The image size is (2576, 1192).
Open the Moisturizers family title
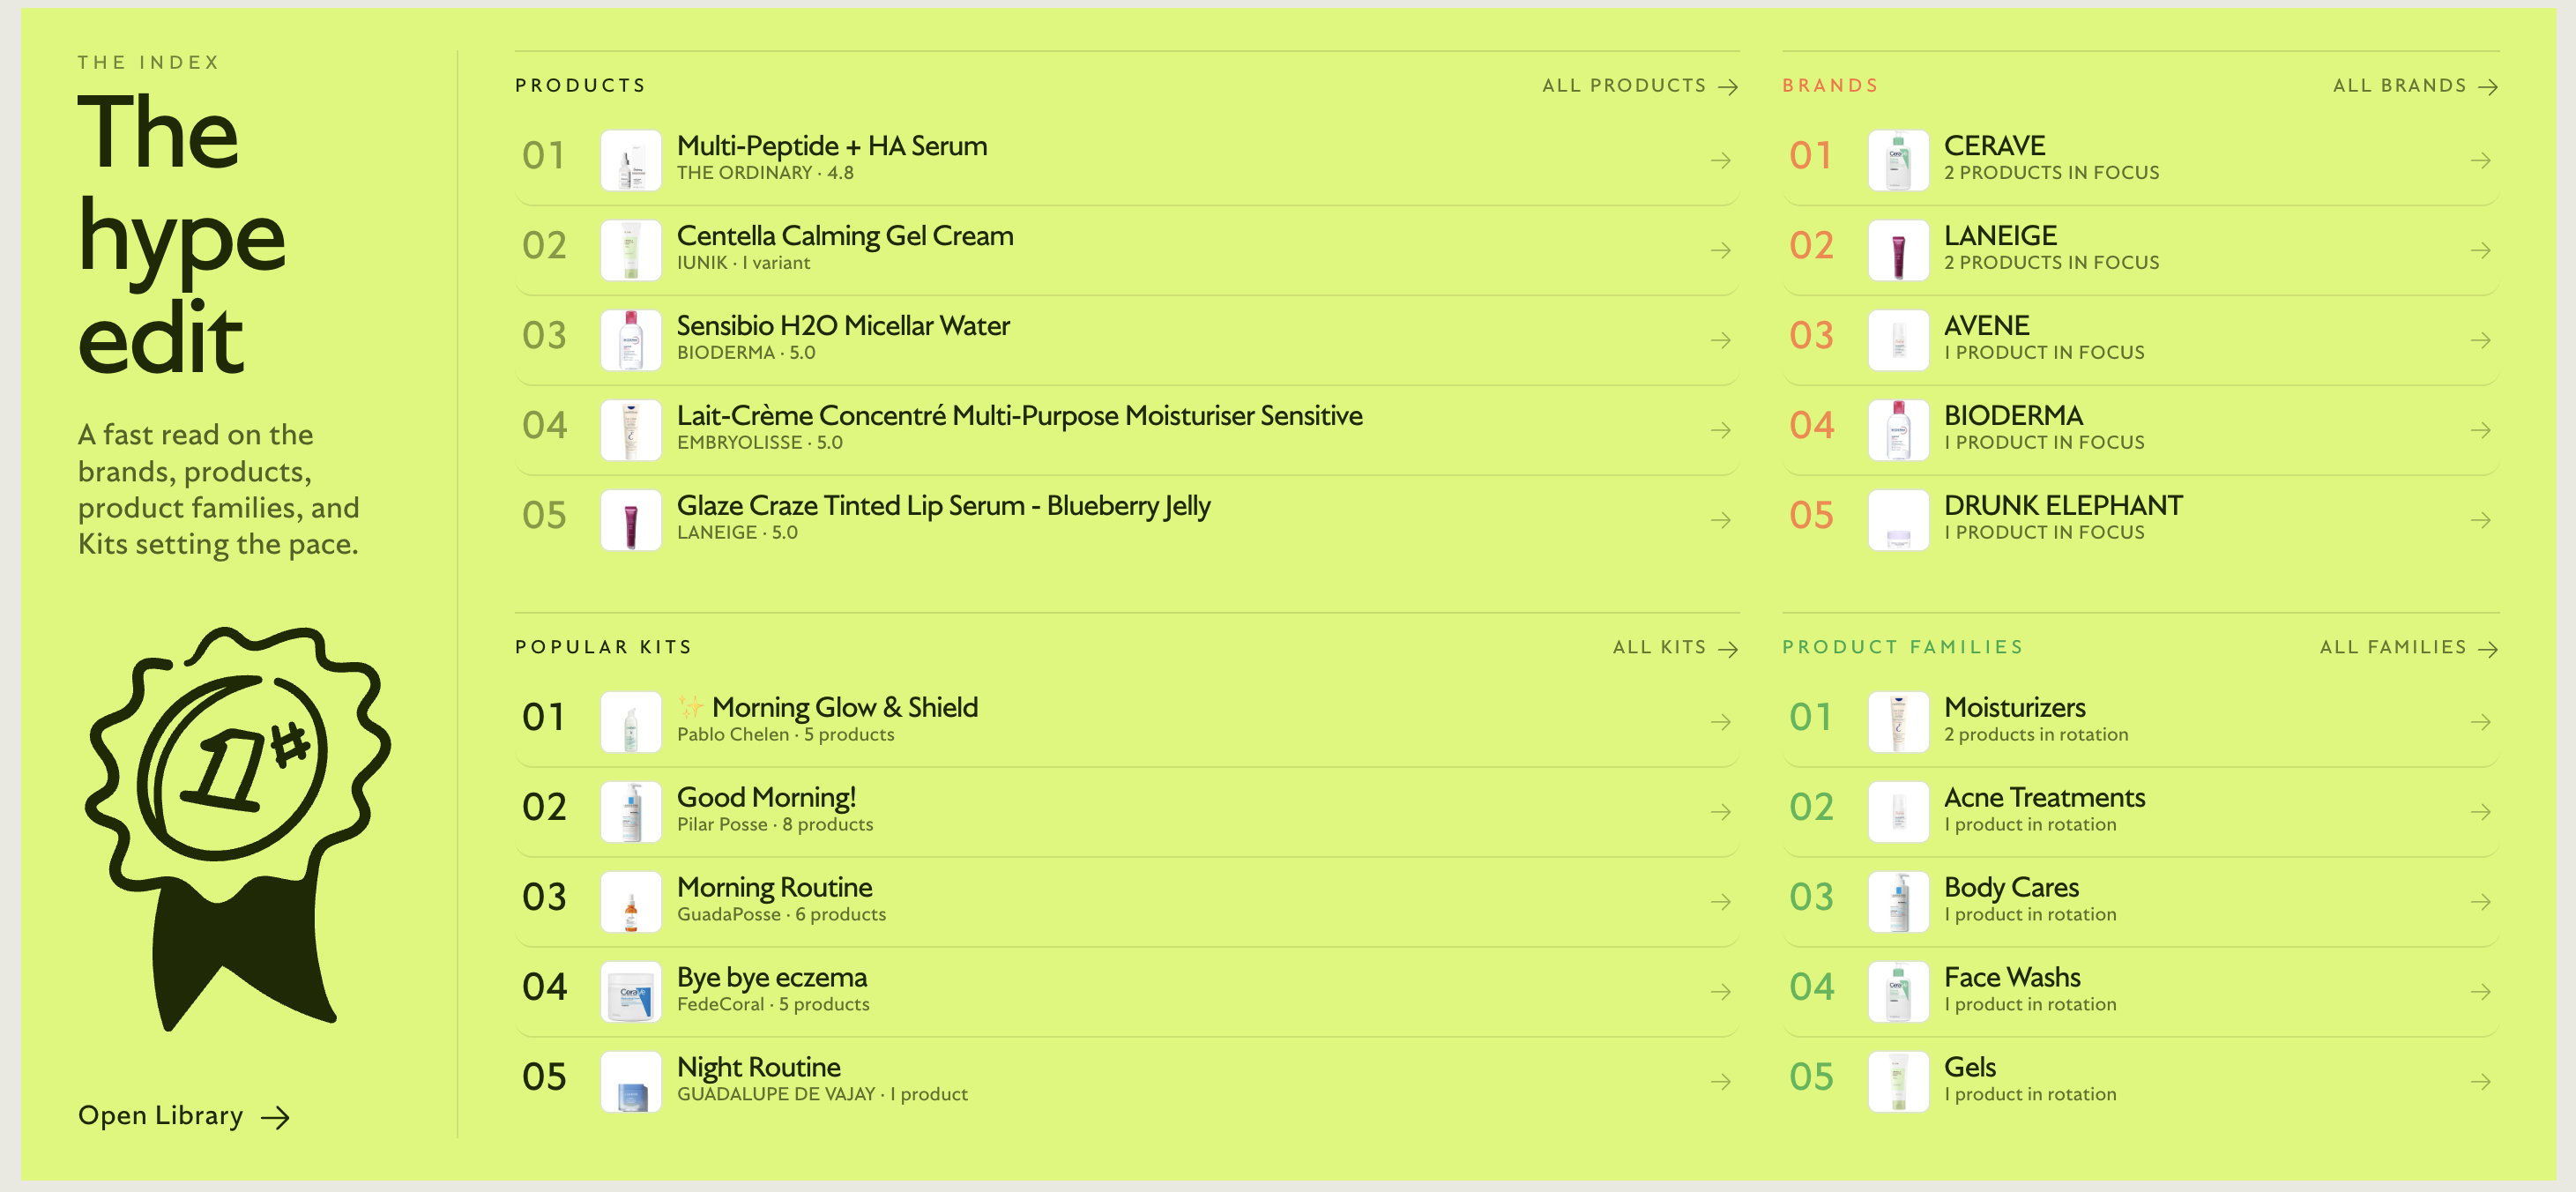2014,708
